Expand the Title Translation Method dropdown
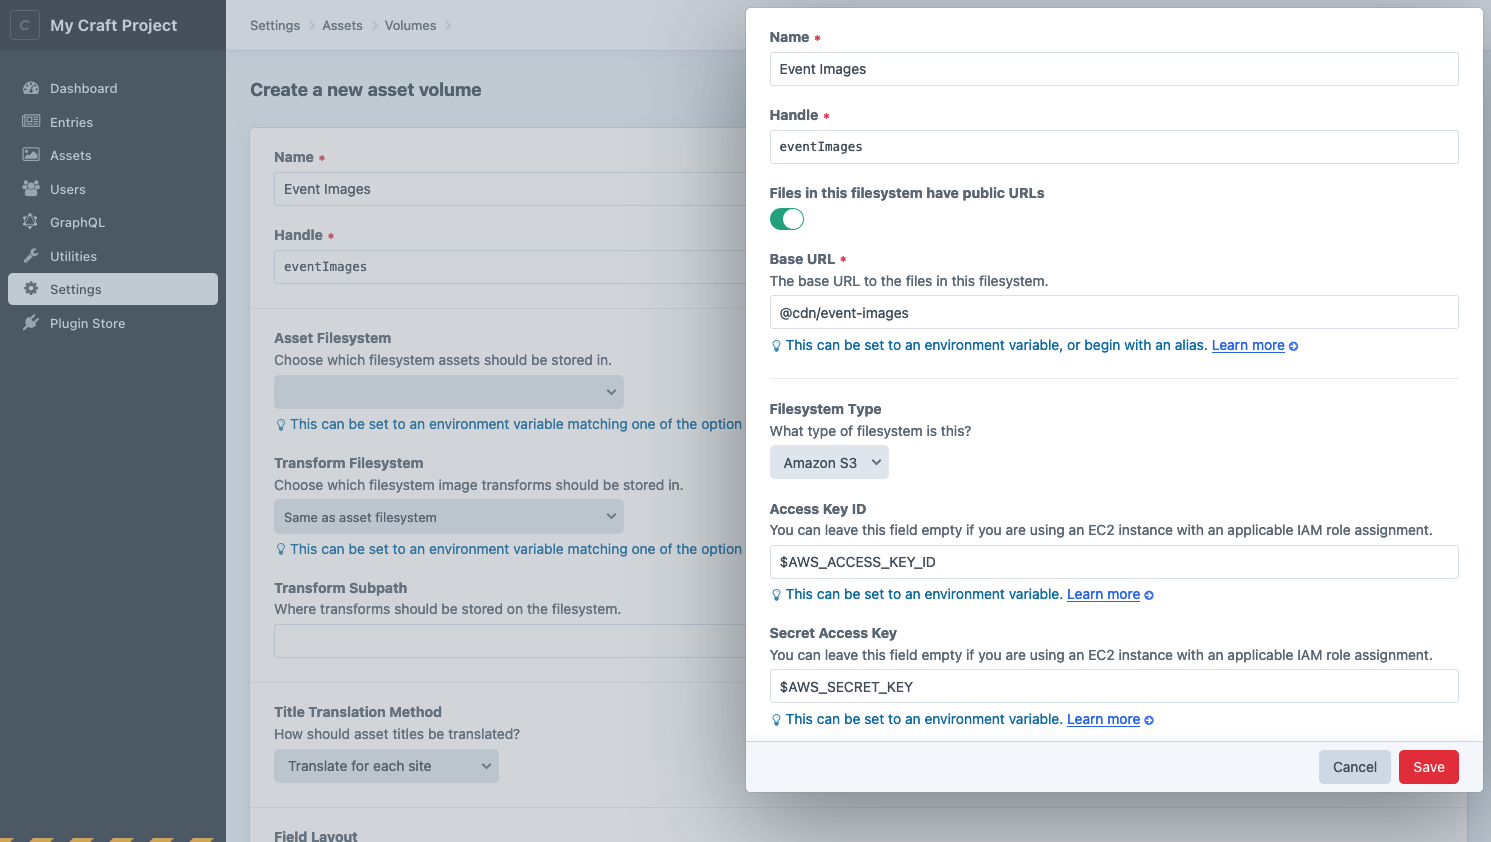The height and width of the screenshot is (842, 1491). [386, 765]
